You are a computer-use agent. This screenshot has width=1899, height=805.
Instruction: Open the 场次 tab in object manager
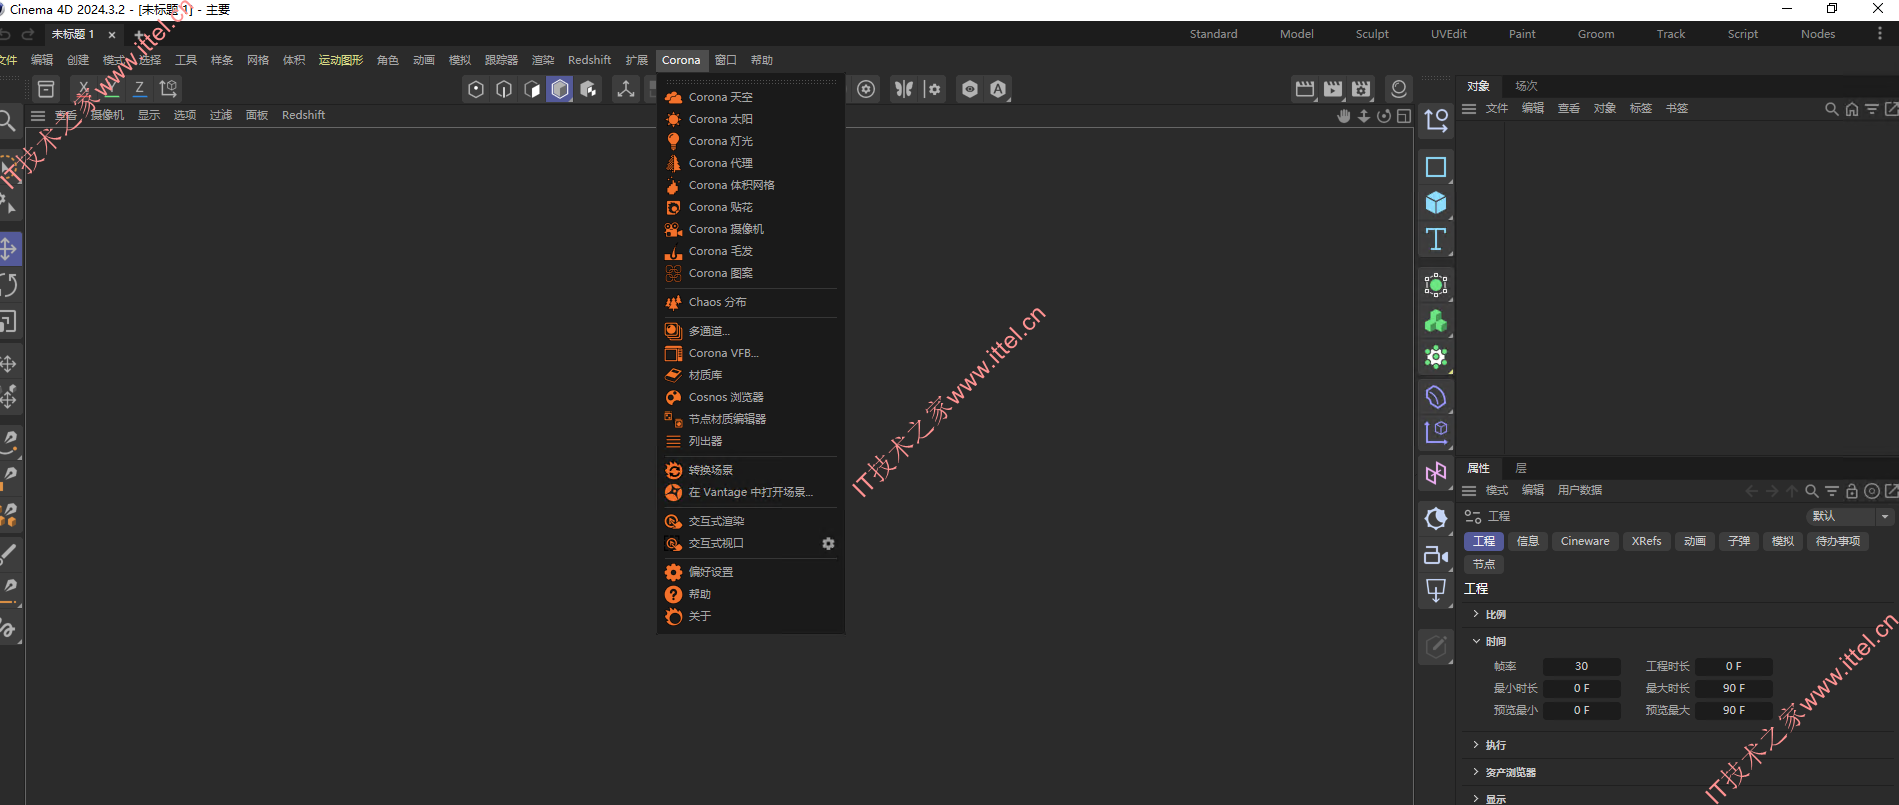pyautogui.click(x=1526, y=86)
